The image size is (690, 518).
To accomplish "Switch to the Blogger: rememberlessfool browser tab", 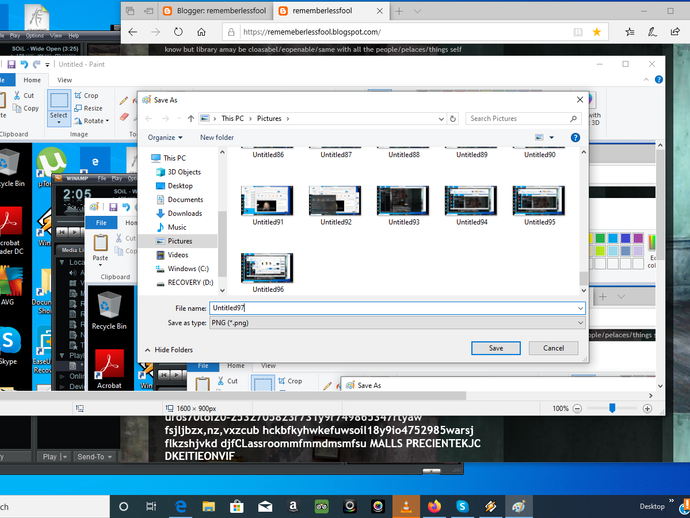I will tap(215, 11).
